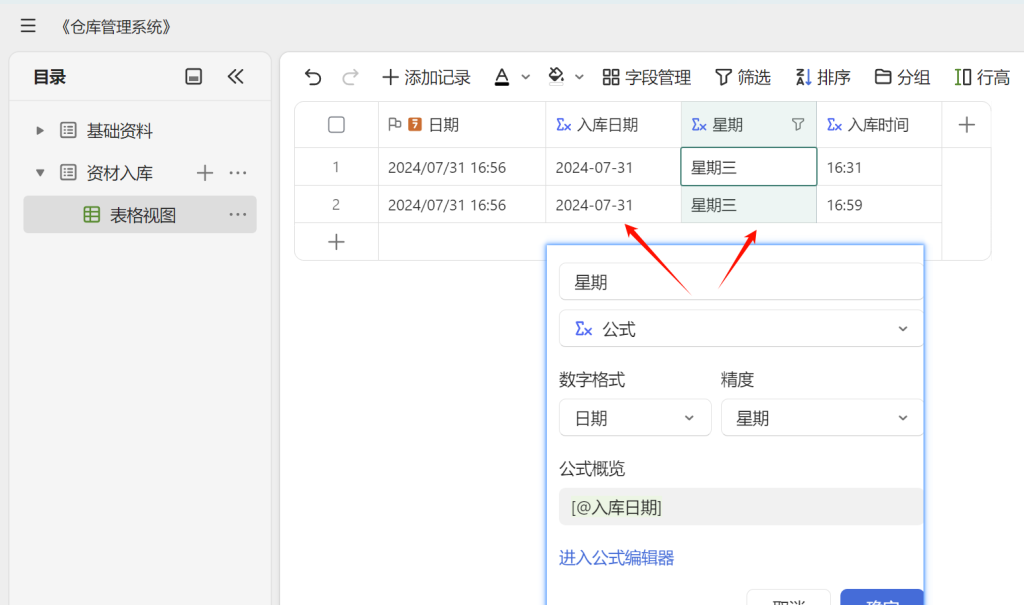
Task: Select the 星期三 cell in row 2
Action: (748, 205)
